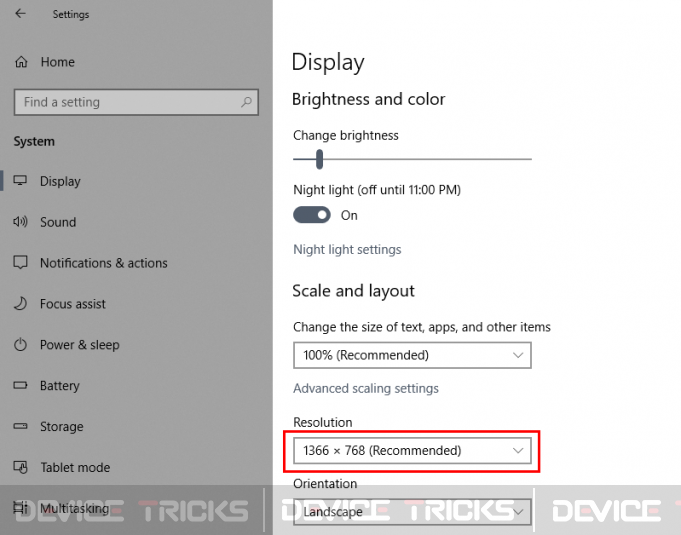Click the Focus assist moon icon
Screen dimensions: 681x535
20,303
